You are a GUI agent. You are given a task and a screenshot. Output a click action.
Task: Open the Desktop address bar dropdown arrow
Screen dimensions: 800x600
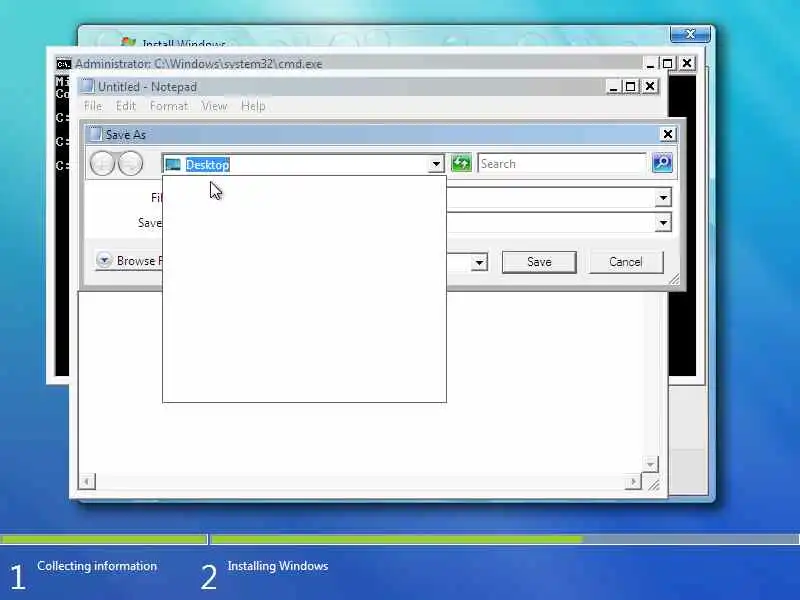436,164
